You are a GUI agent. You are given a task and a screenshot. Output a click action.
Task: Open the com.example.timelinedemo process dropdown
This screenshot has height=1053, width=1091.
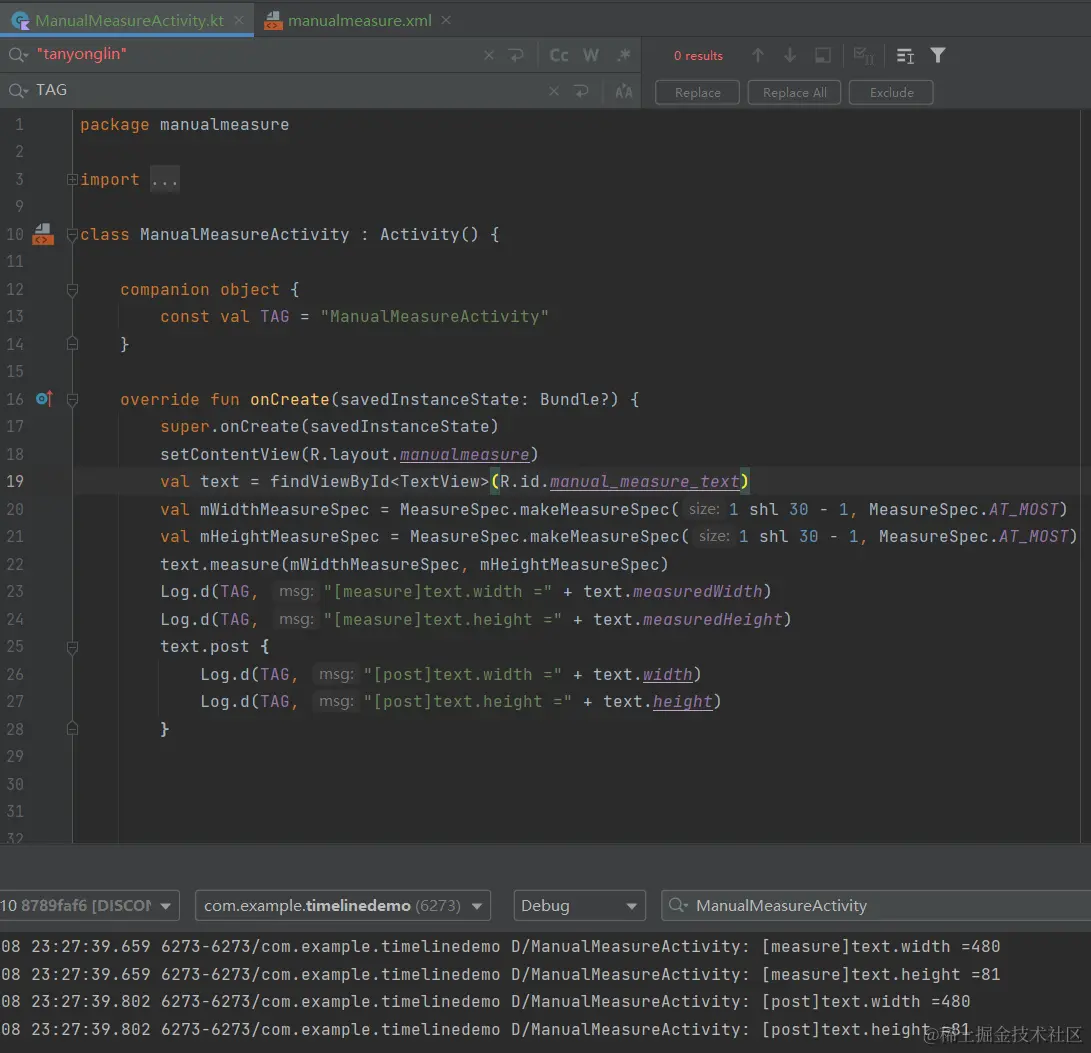342,906
